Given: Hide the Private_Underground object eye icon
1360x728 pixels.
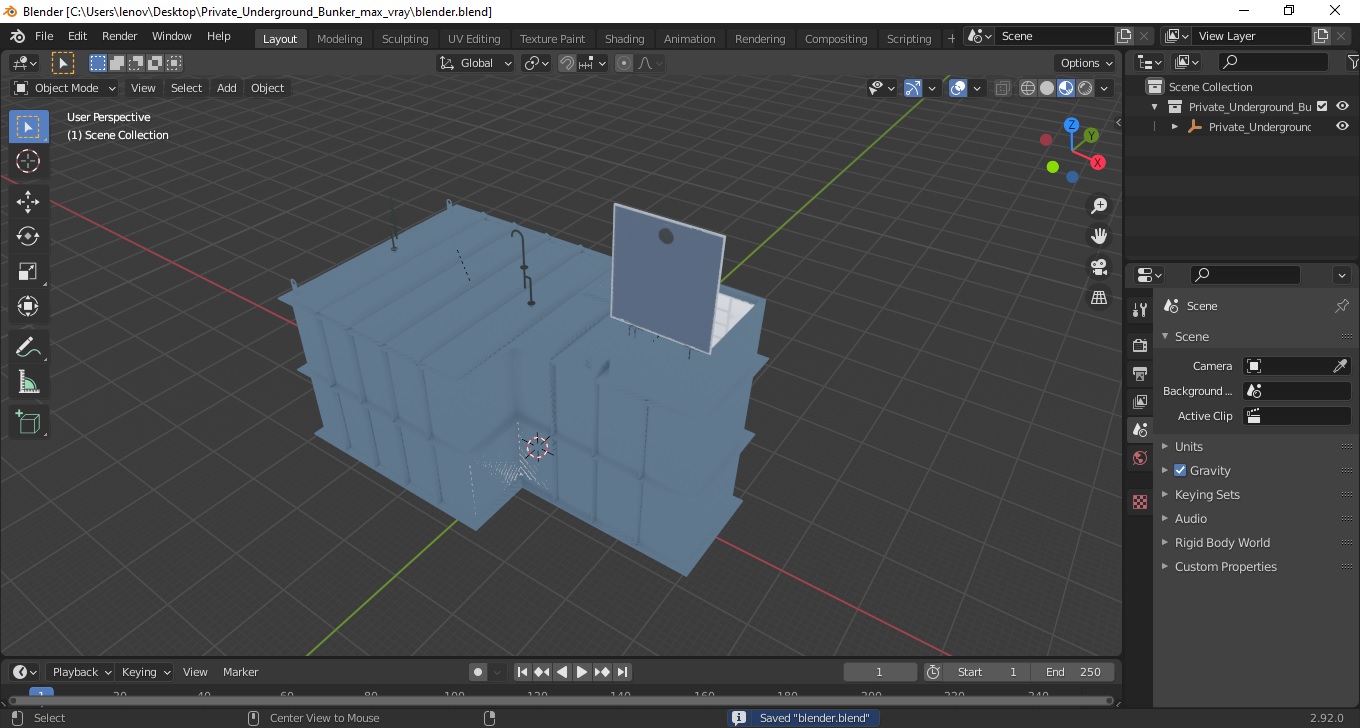Looking at the screenshot, I should (1343, 126).
